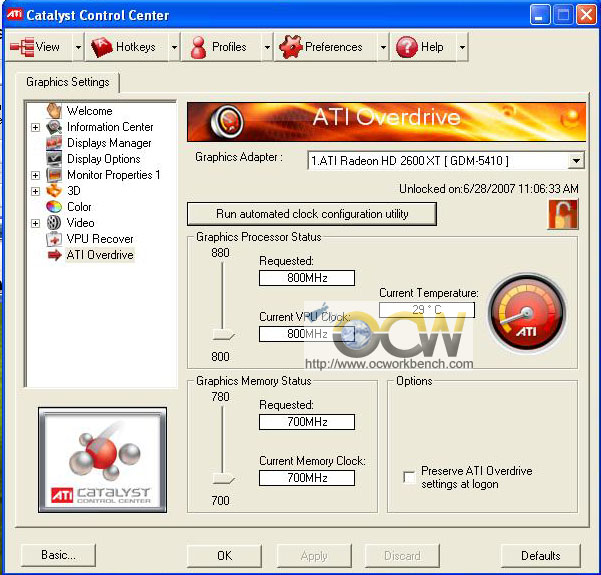Click the GPU clock slider thumb
Image resolution: width=601 pixels, height=575 pixels.
[x=223, y=335]
